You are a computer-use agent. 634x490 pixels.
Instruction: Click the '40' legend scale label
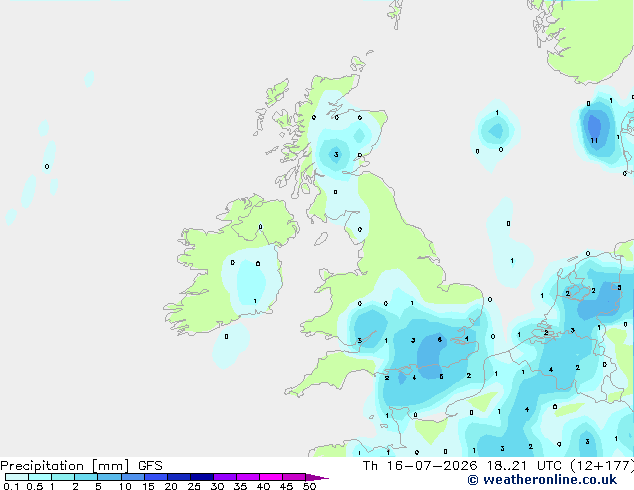pyautogui.click(x=263, y=486)
